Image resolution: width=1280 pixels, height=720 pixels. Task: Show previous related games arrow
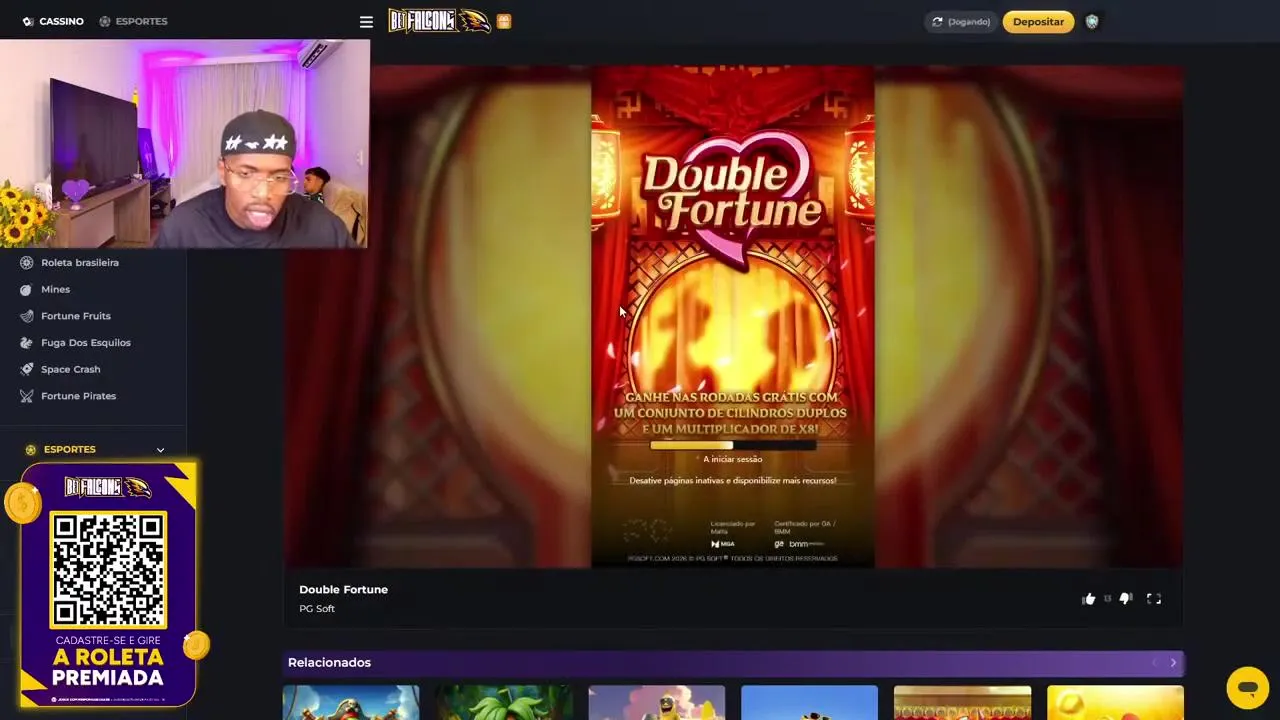[x=1154, y=662]
